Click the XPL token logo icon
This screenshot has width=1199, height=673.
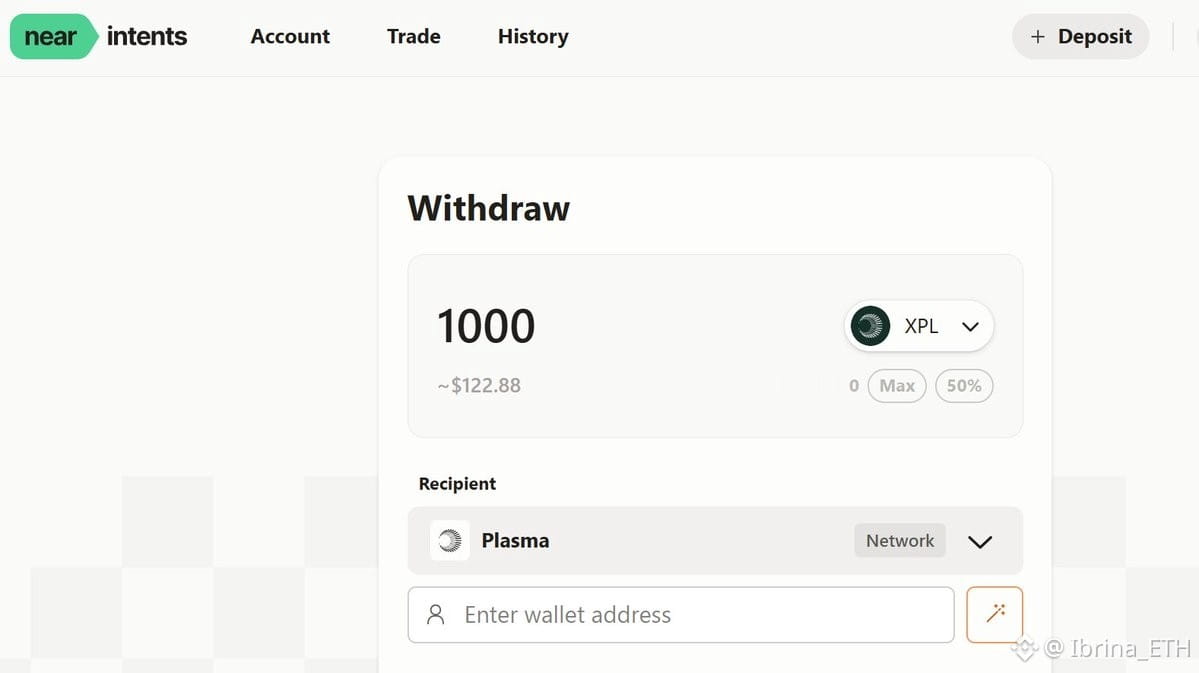point(870,326)
